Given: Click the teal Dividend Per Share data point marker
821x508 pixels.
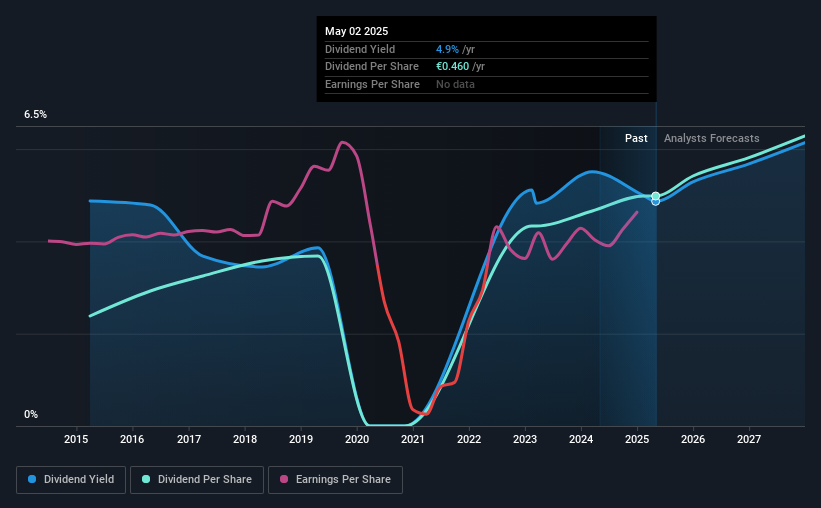Looking at the screenshot, I should click(656, 196).
